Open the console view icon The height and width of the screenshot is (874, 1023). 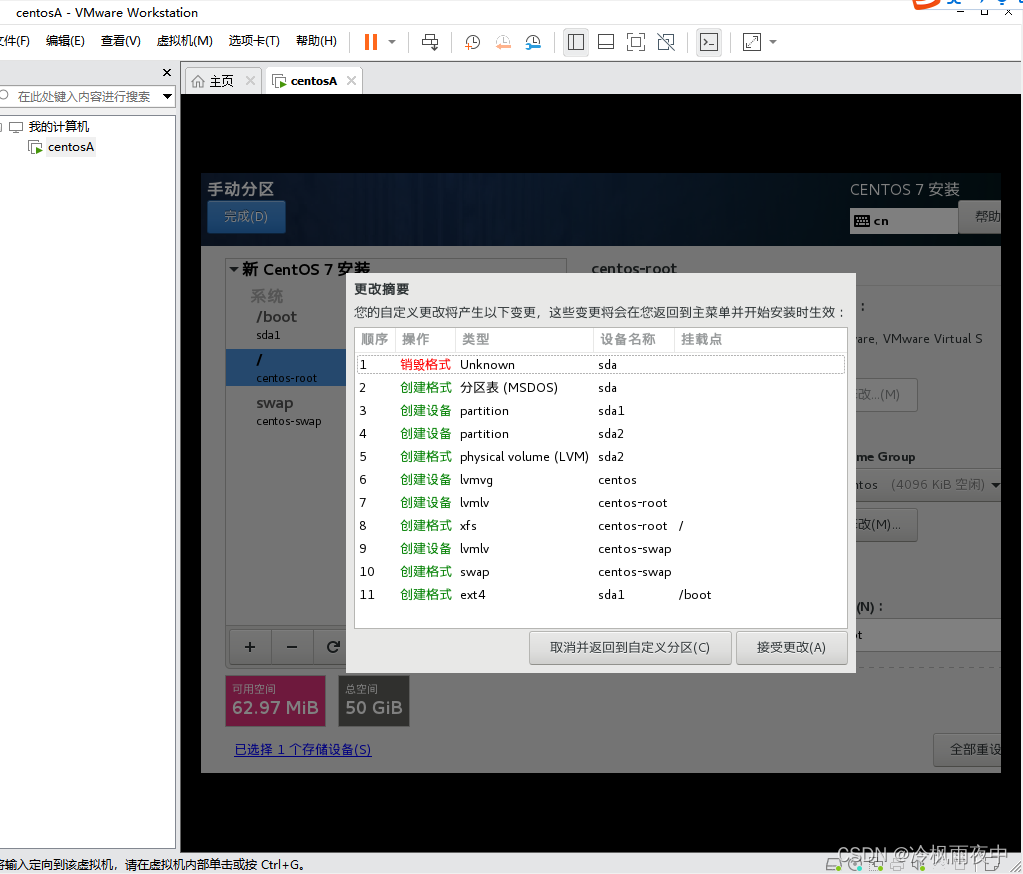click(709, 42)
